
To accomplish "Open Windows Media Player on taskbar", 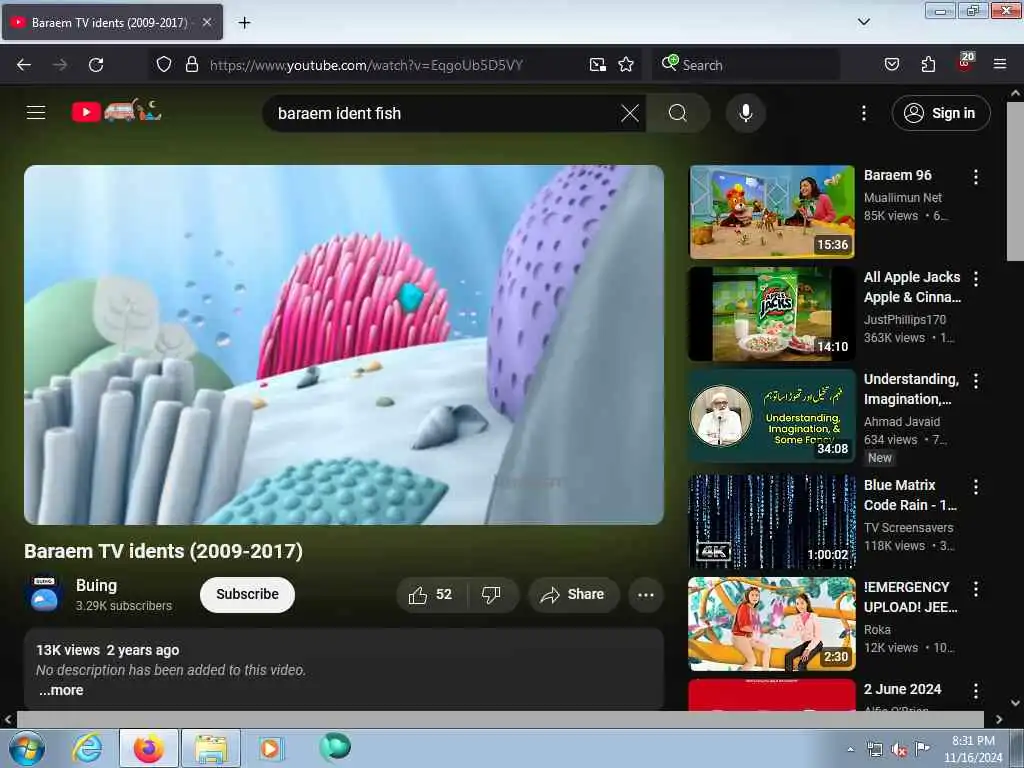I will click(270, 748).
